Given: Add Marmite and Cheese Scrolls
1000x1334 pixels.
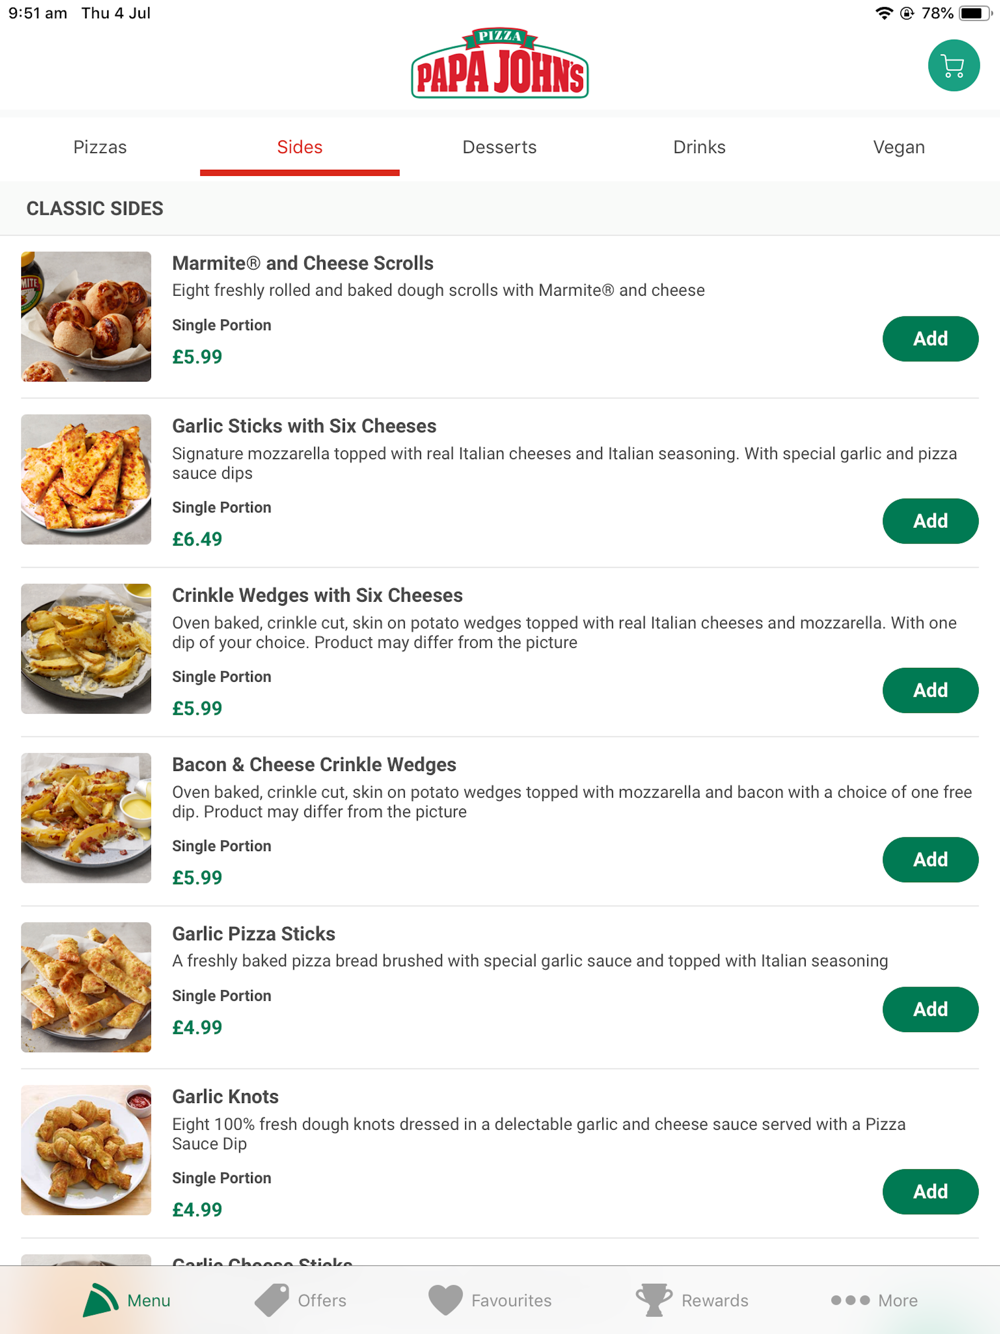Looking at the screenshot, I should [x=930, y=339].
